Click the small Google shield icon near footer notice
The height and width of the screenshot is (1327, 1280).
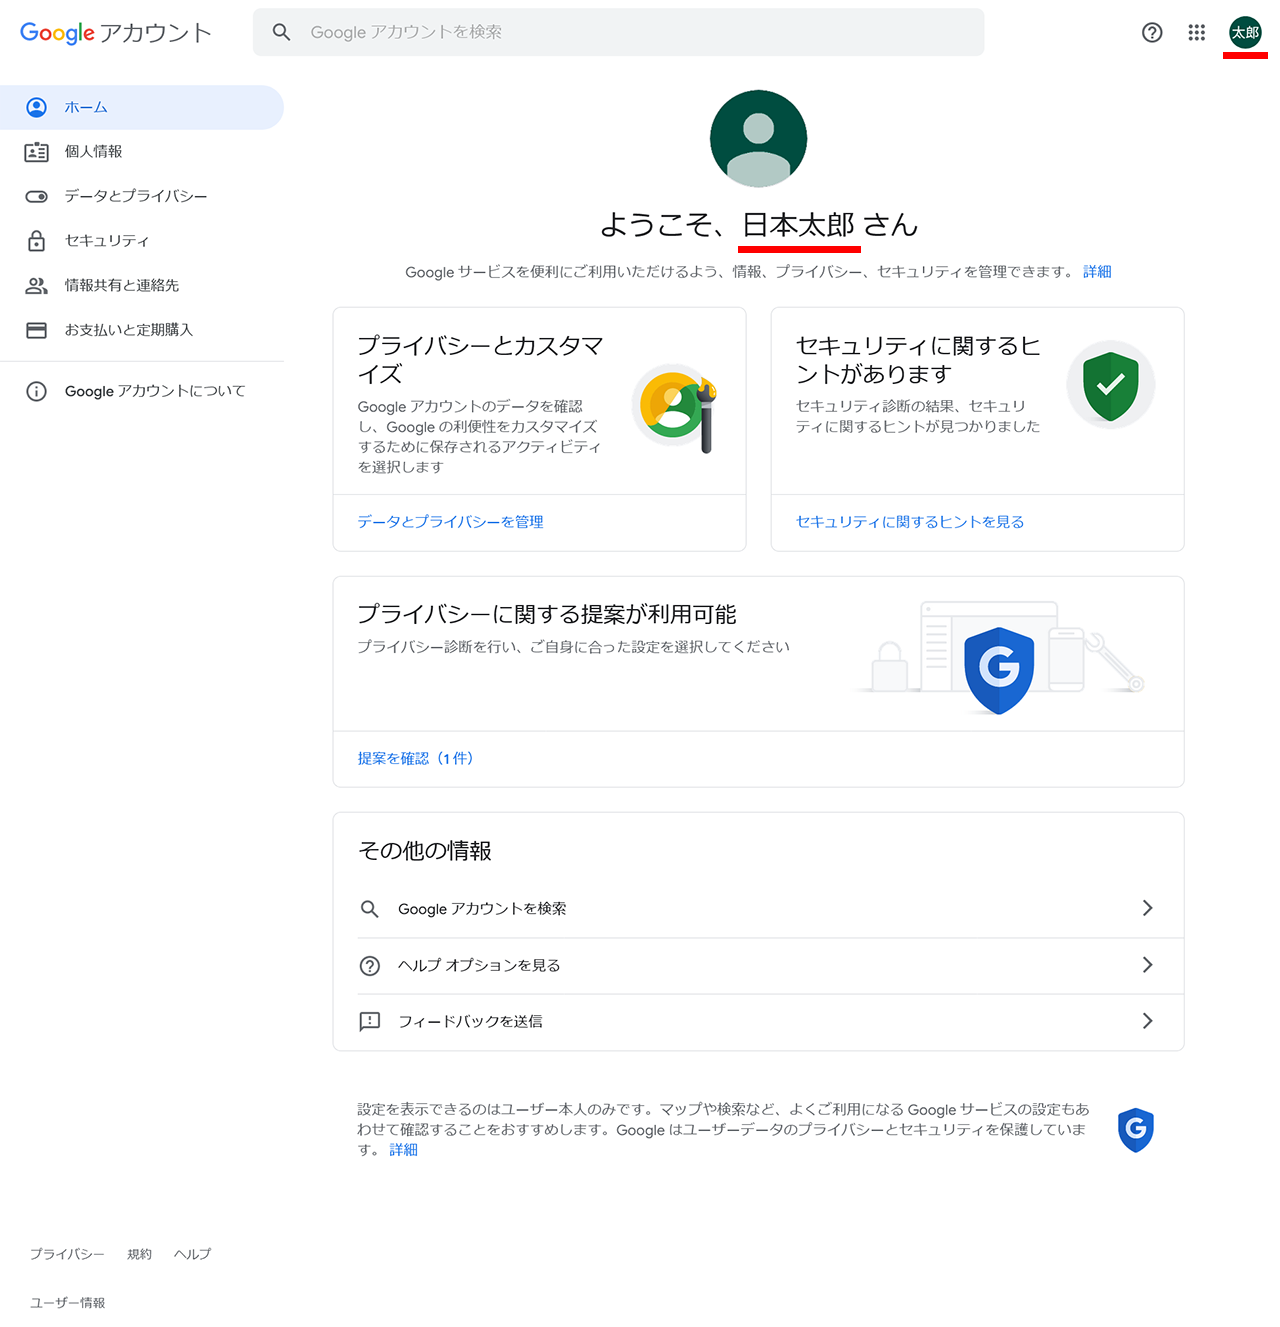click(x=1136, y=1130)
